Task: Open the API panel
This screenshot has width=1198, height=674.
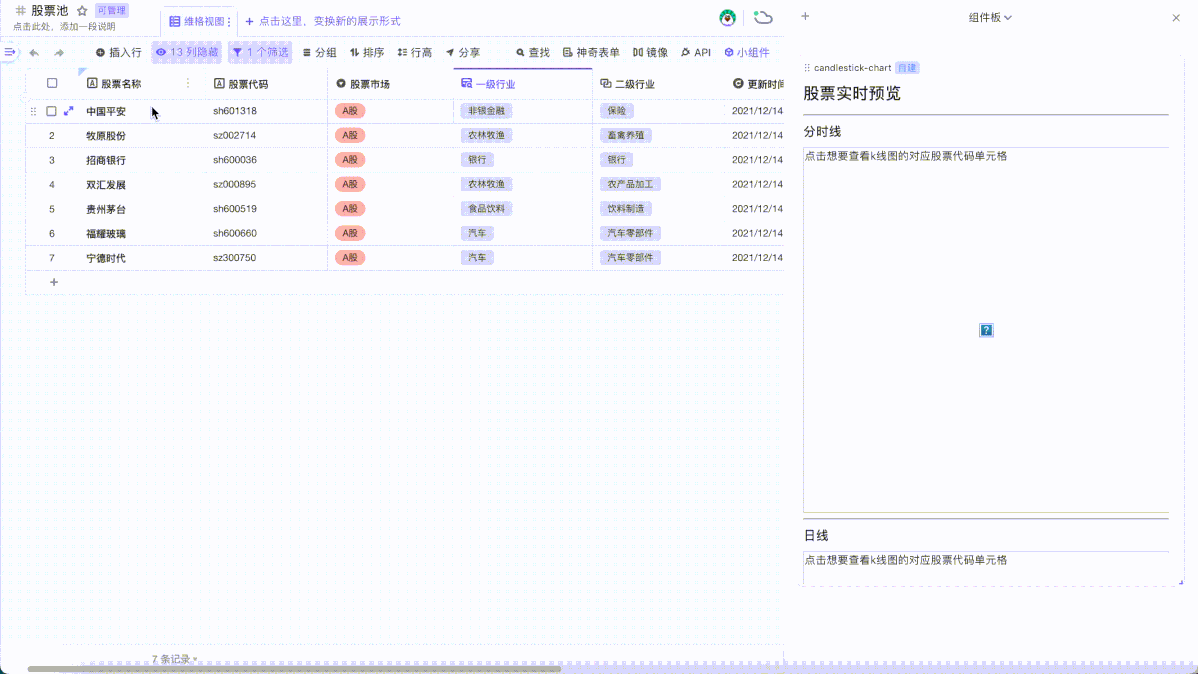Action: (696, 53)
